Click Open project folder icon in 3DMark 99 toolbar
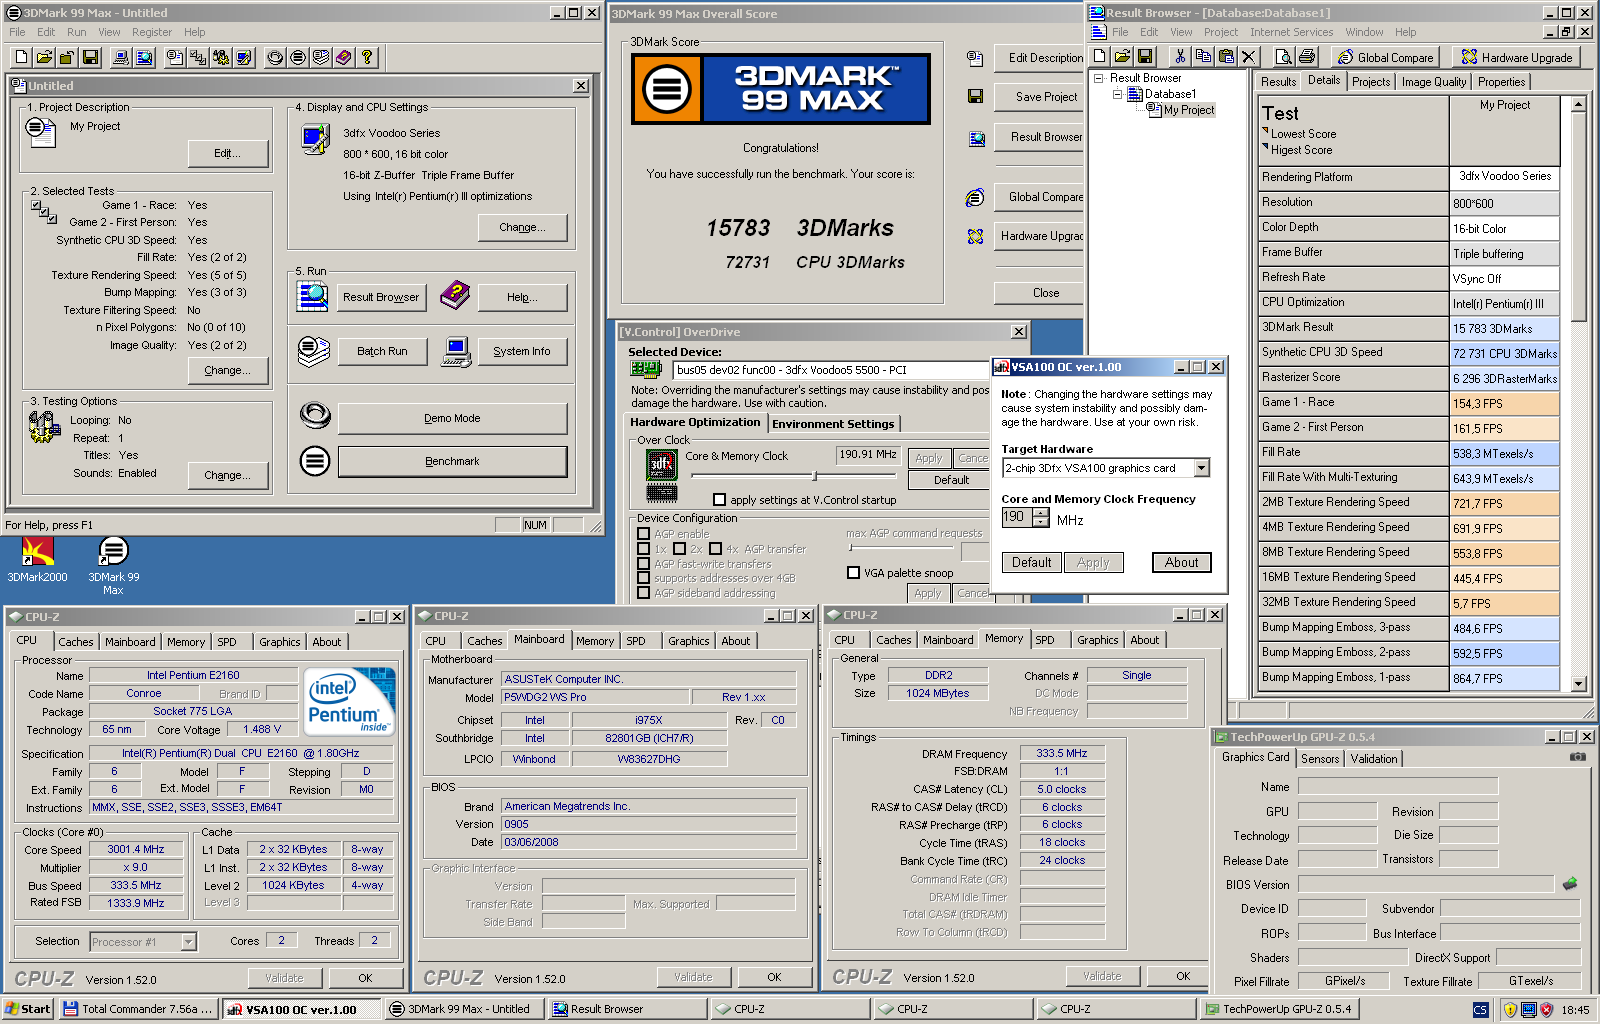 44,57
